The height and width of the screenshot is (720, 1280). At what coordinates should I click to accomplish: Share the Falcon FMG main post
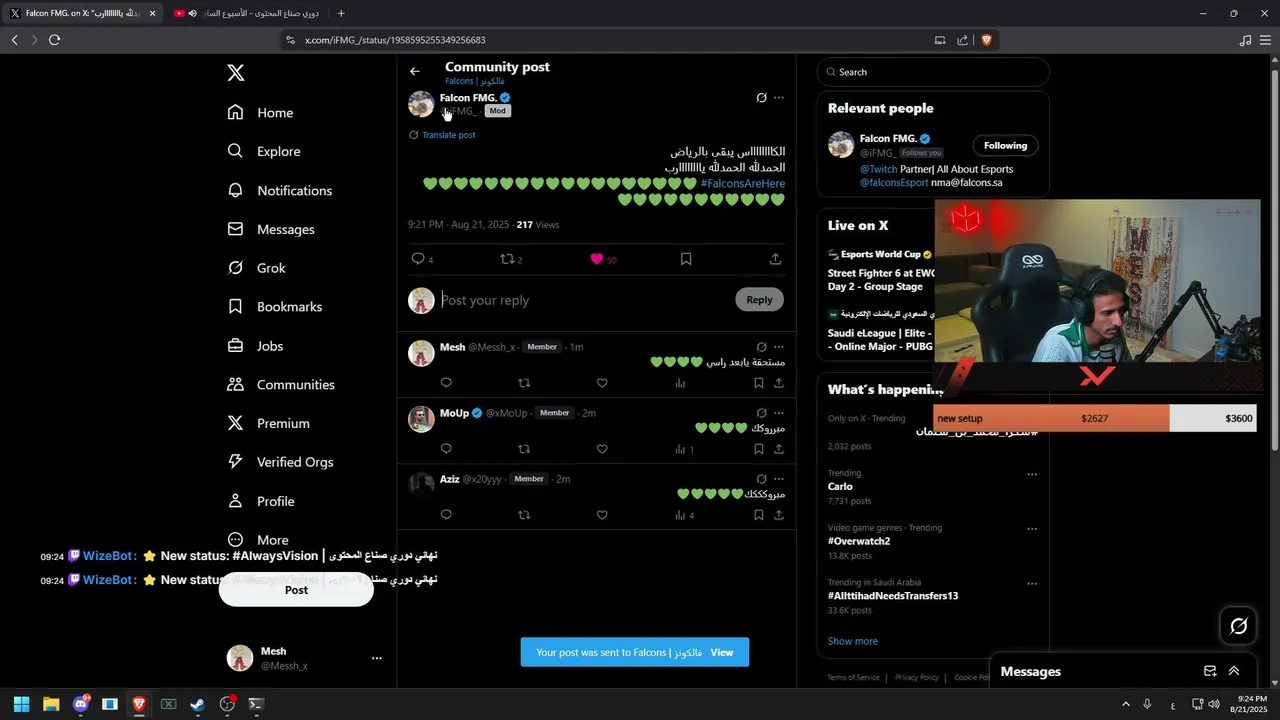coord(775,259)
